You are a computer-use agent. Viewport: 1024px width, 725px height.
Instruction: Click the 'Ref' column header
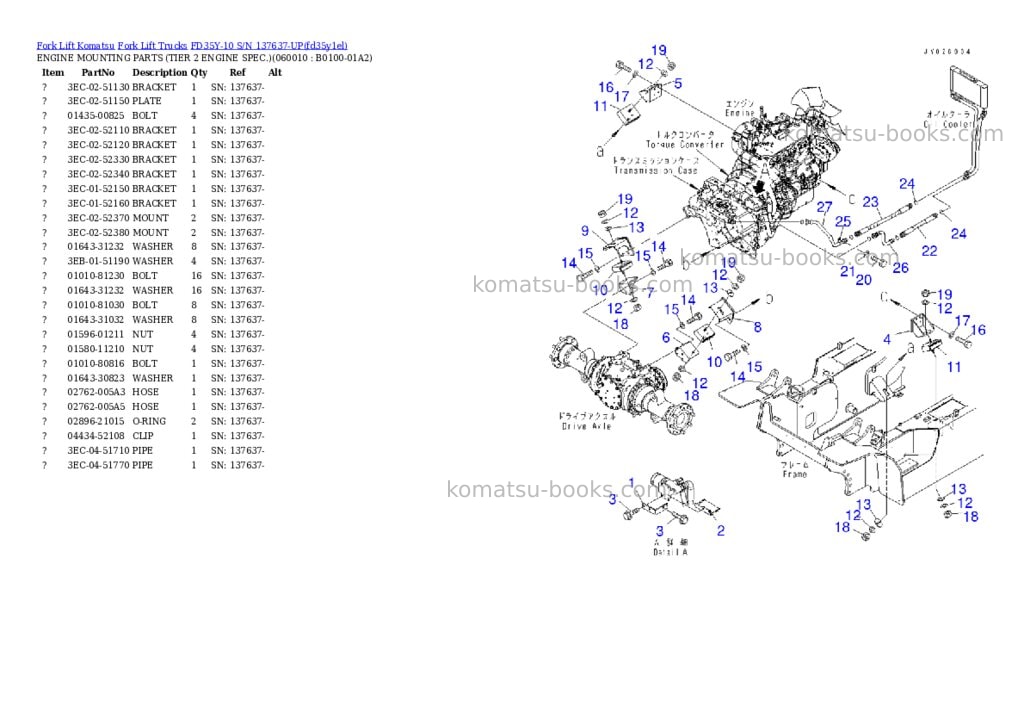tap(238, 72)
